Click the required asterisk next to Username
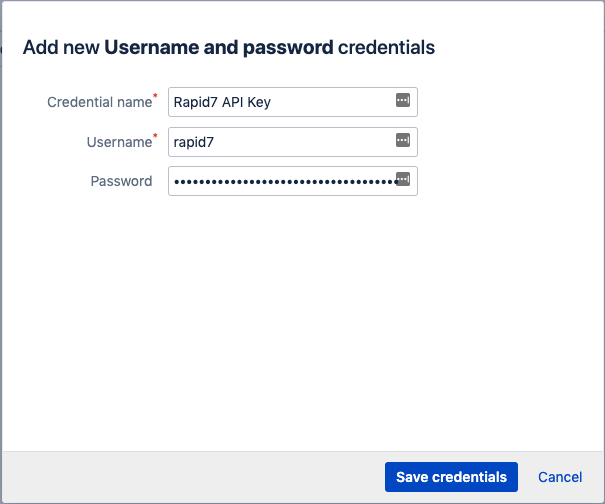Viewport: 605px width, 504px height. (155, 137)
